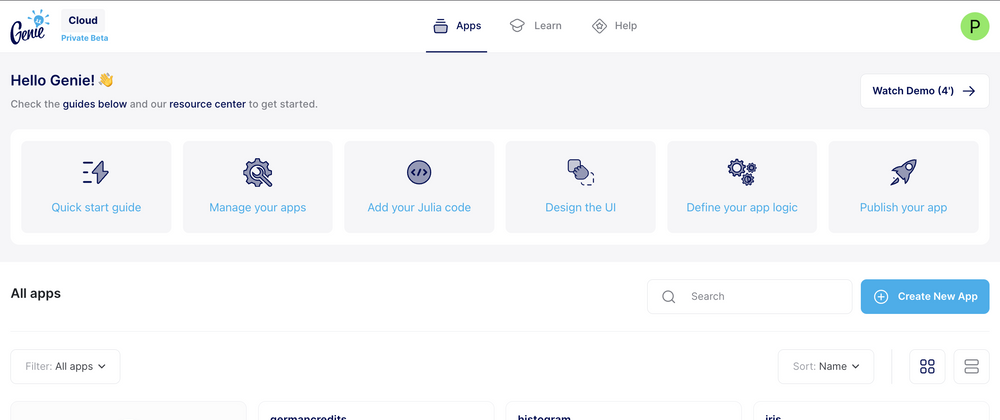1000x420 pixels.
Task: Follow the guides below link
Action: [x=94, y=104]
